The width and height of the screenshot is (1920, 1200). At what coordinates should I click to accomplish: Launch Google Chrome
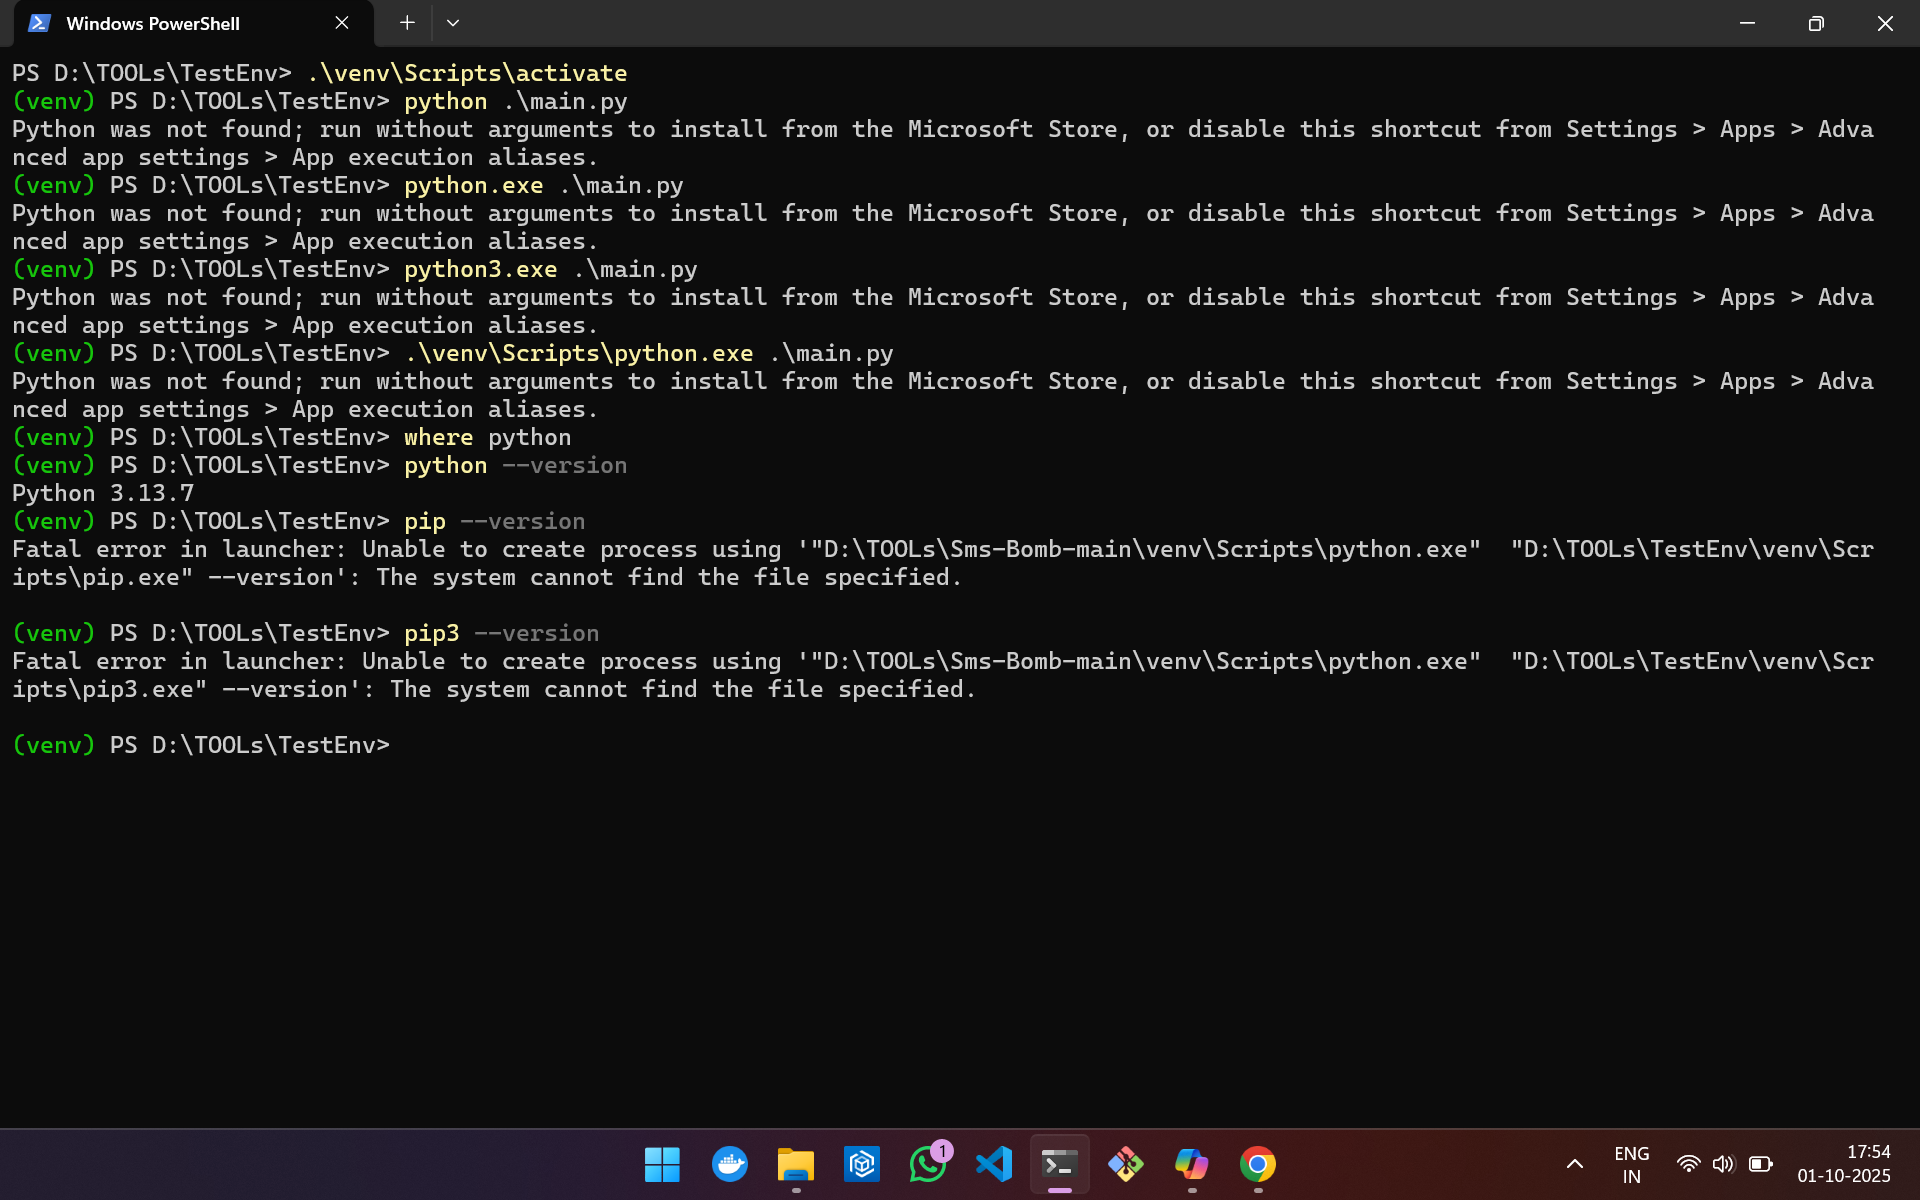[x=1257, y=1165]
